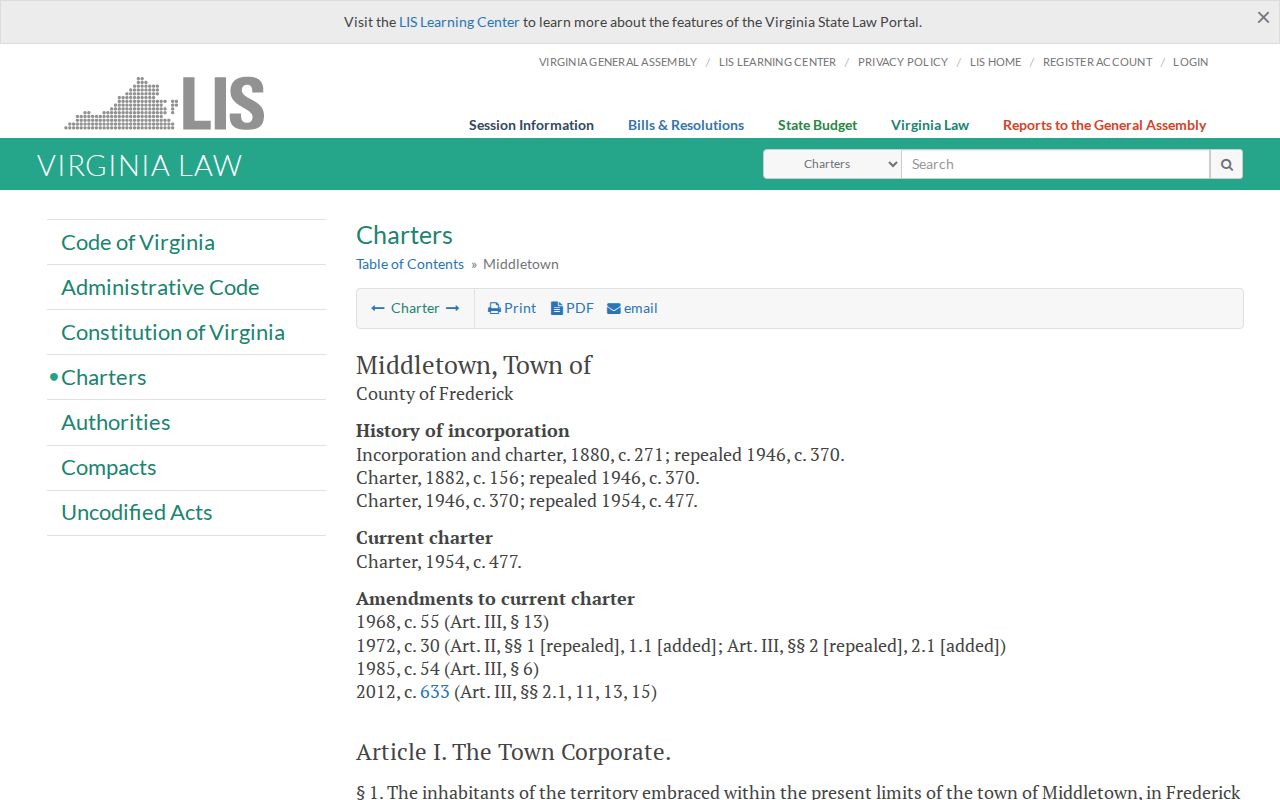Click the Middletown breadcrumb text
Screen dimensions: 1280x800
click(521, 264)
